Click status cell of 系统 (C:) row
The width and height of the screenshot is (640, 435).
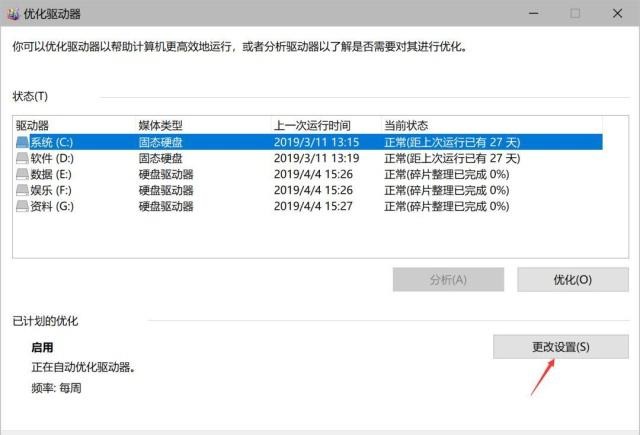452,142
